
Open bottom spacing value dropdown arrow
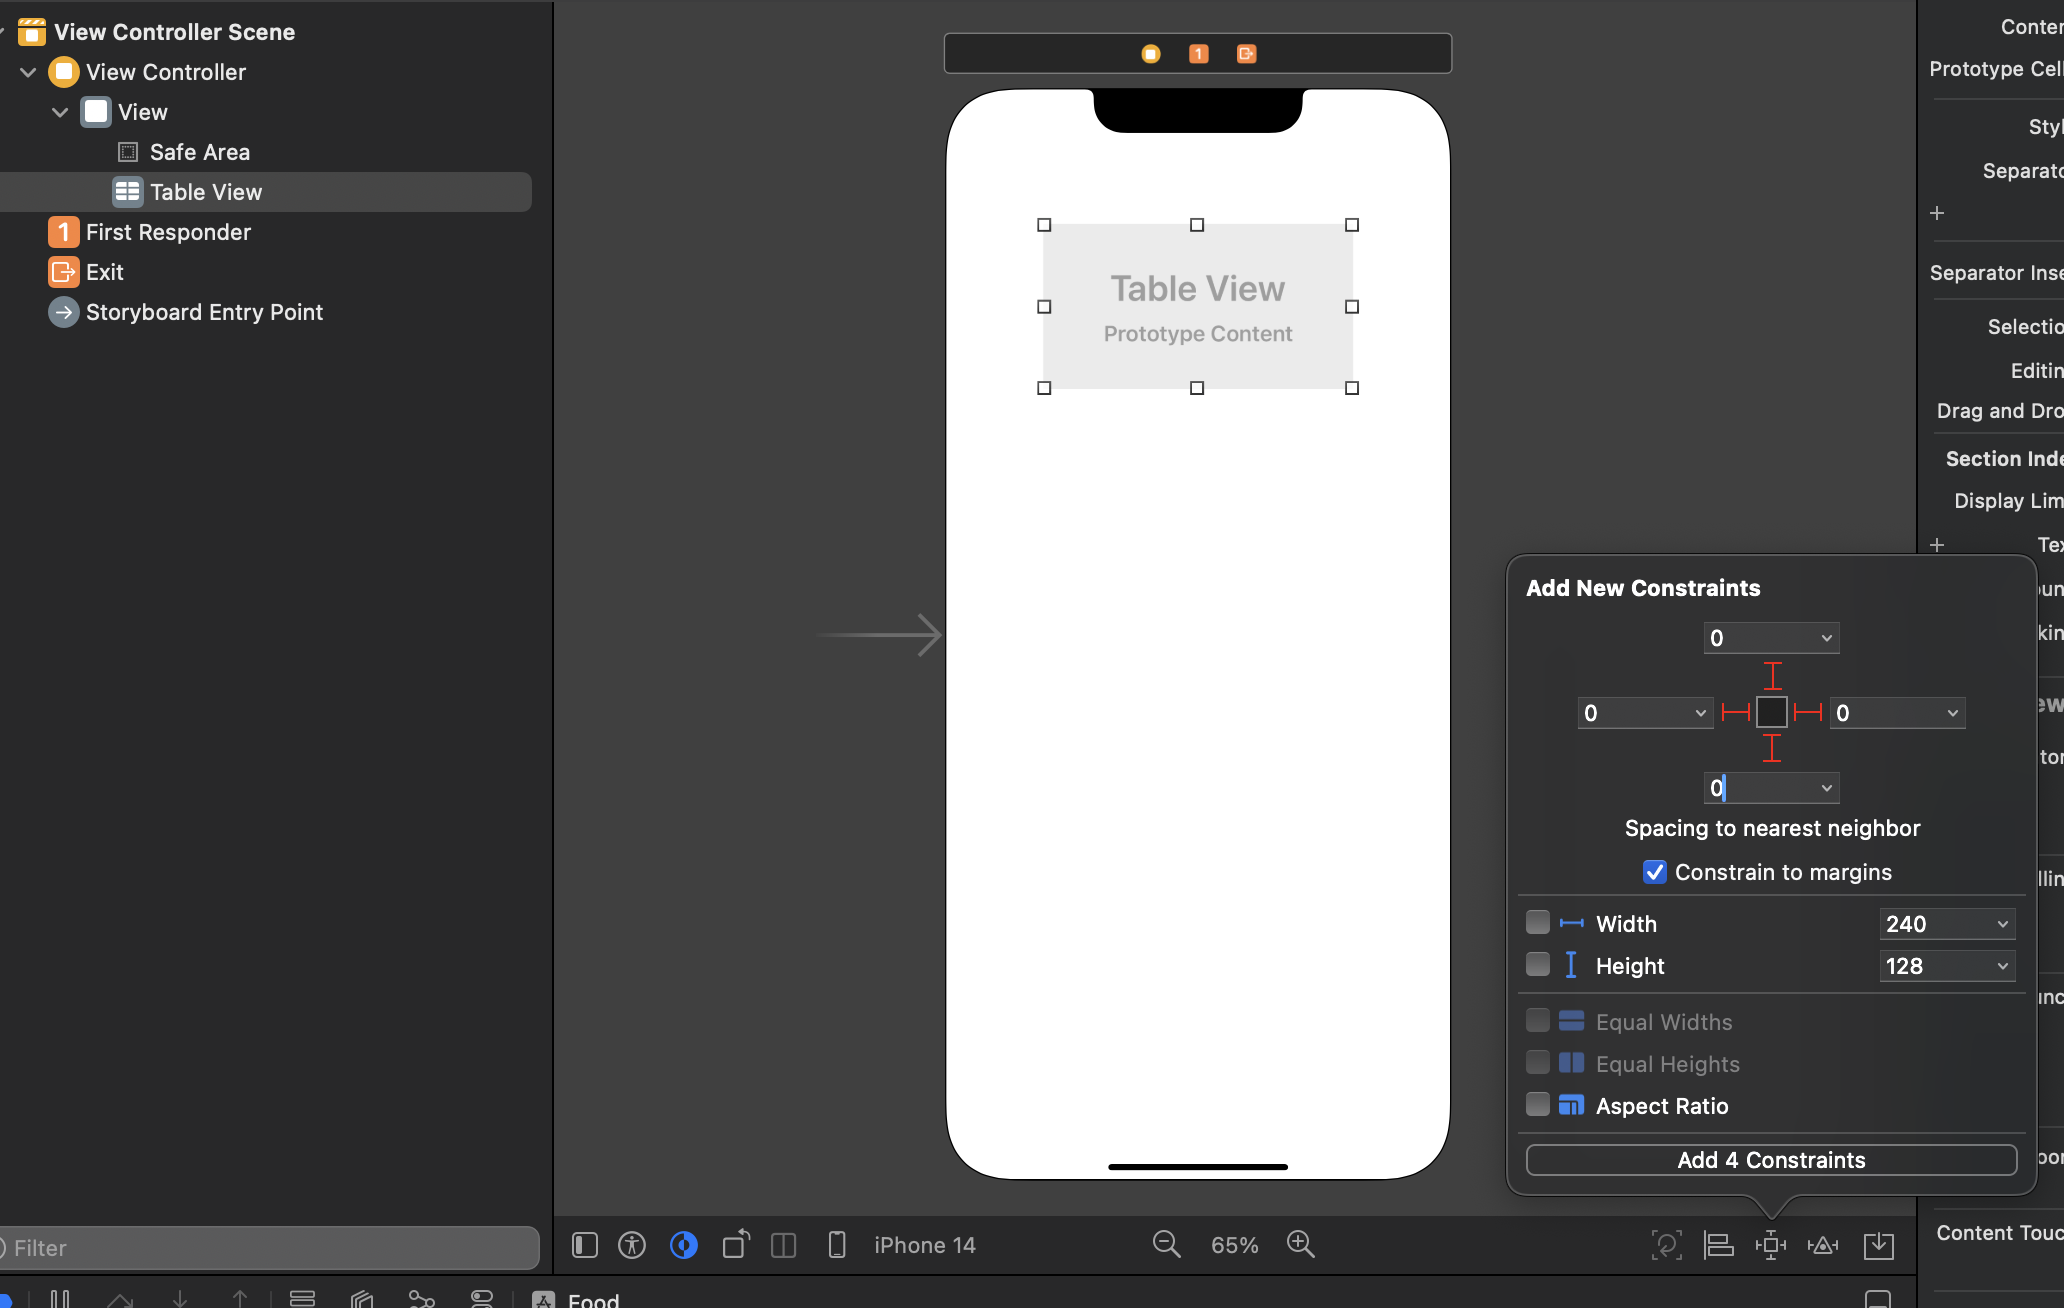1826,788
